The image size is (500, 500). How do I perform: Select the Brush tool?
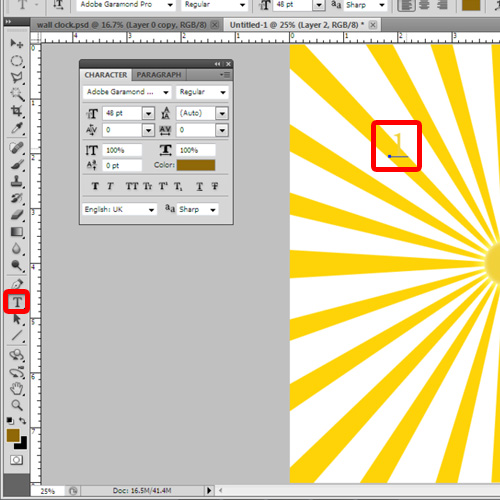click(16, 164)
